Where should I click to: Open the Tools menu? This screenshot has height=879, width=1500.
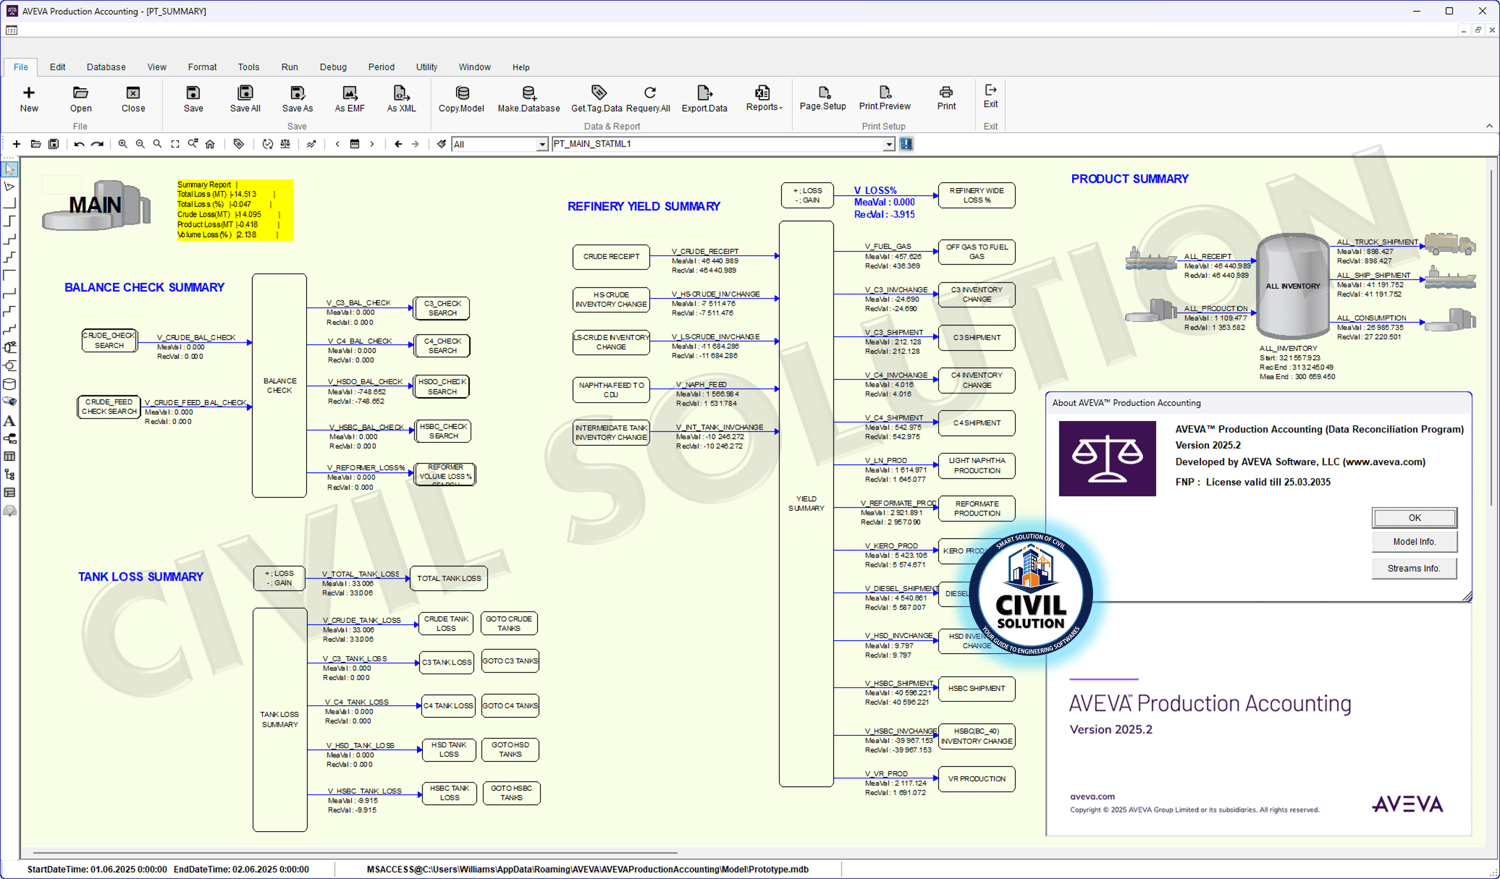point(249,67)
